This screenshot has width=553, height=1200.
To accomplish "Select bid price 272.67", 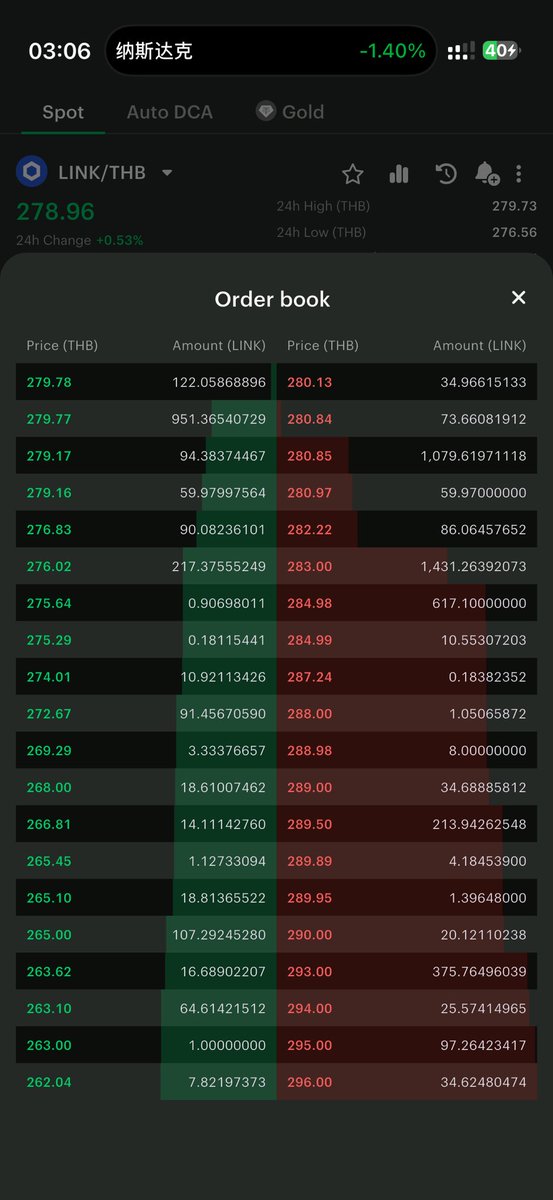I will click(49, 714).
